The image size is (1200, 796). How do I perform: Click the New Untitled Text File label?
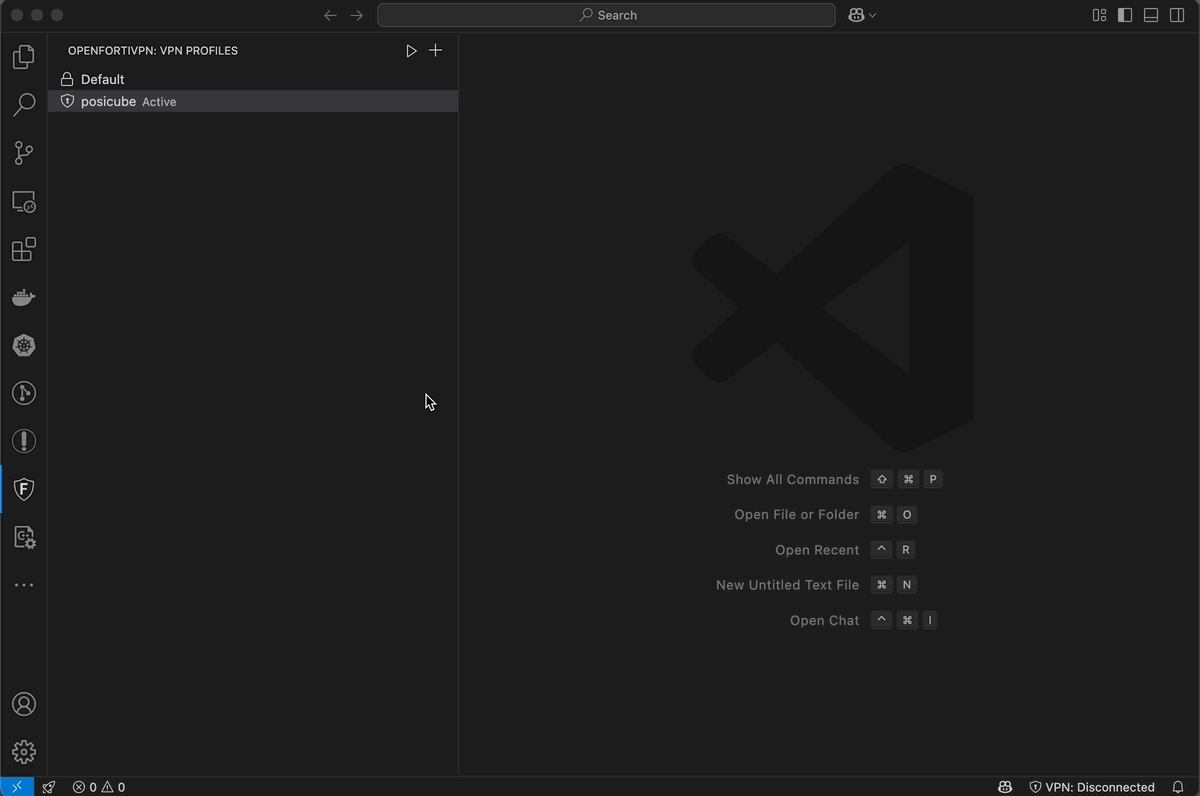[788, 585]
